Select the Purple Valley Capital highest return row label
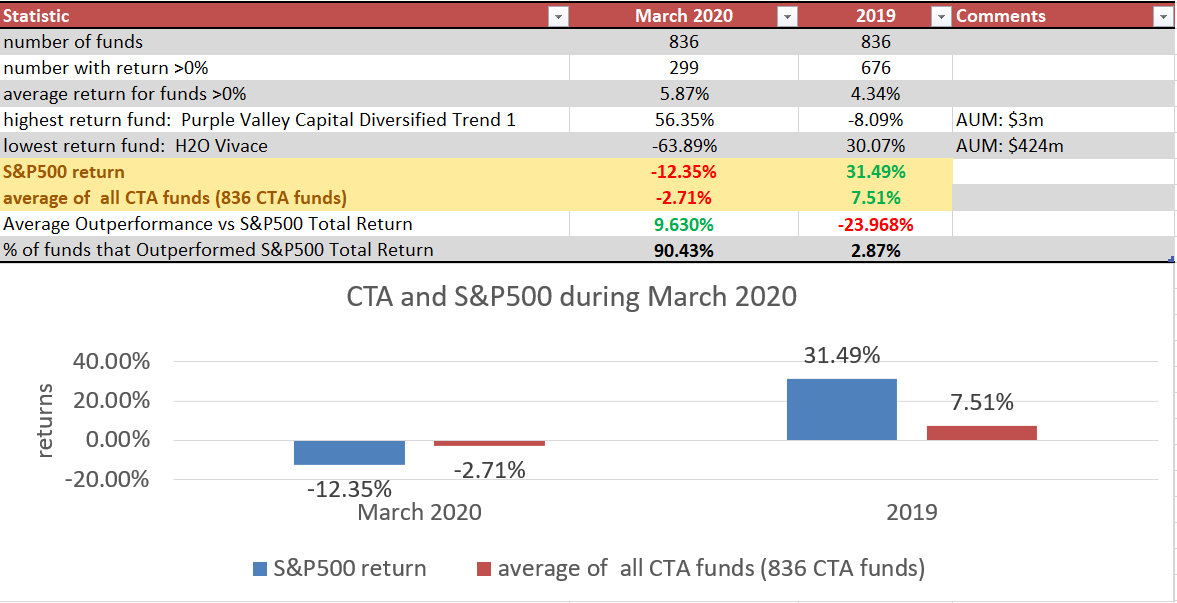The height and width of the screenshot is (603, 1177). [259, 120]
